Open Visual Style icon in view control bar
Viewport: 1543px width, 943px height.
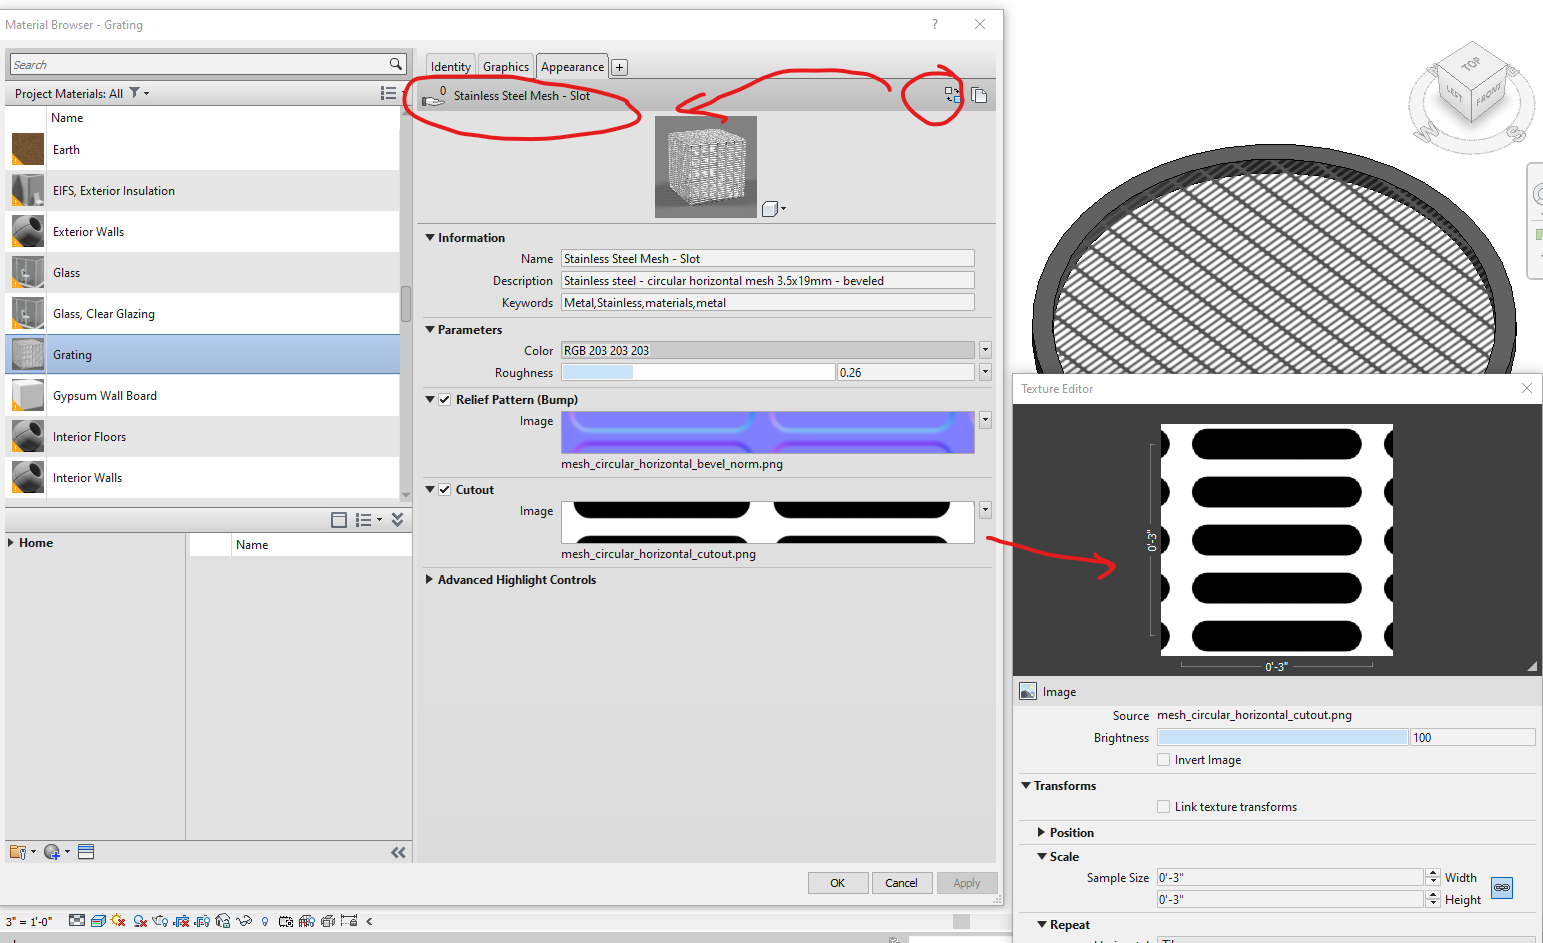98,921
